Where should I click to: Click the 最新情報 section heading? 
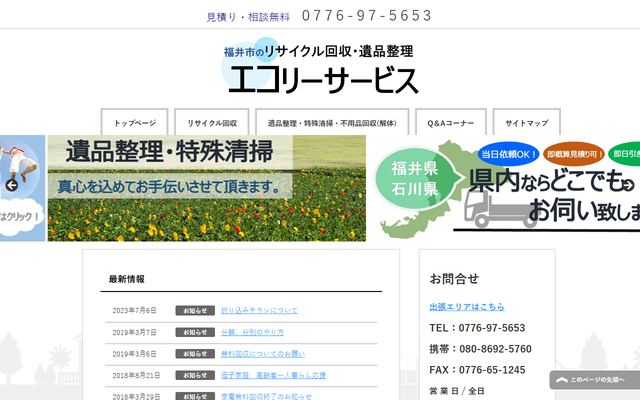(x=127, y=279)
